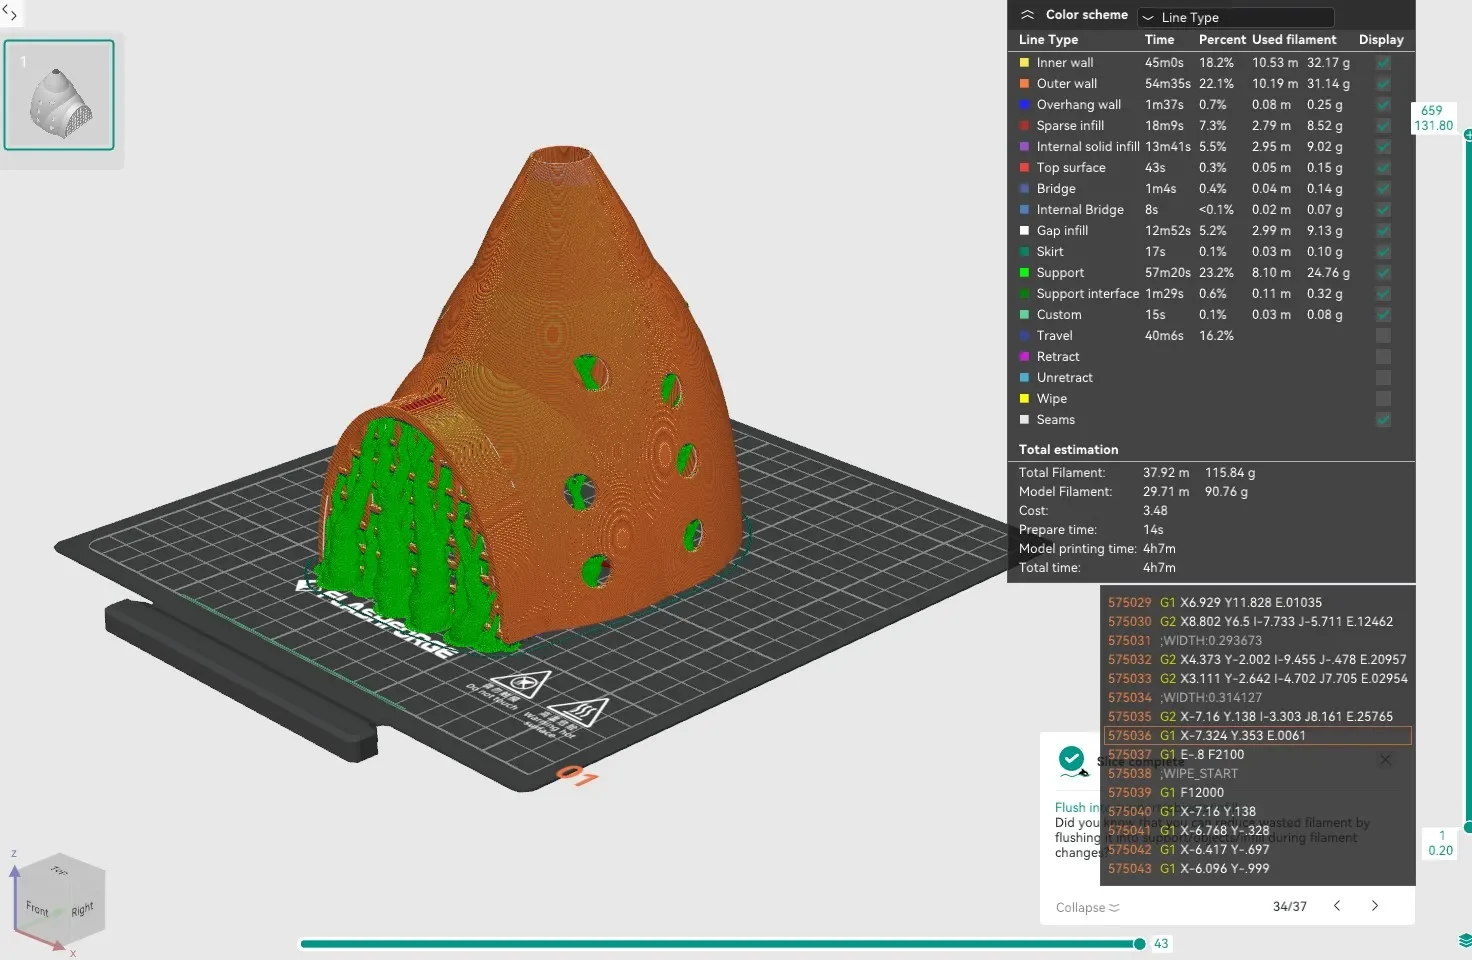Enable Retract display checkbox
Viewport: 1472px width, 960px height.
pos(1383,356)
